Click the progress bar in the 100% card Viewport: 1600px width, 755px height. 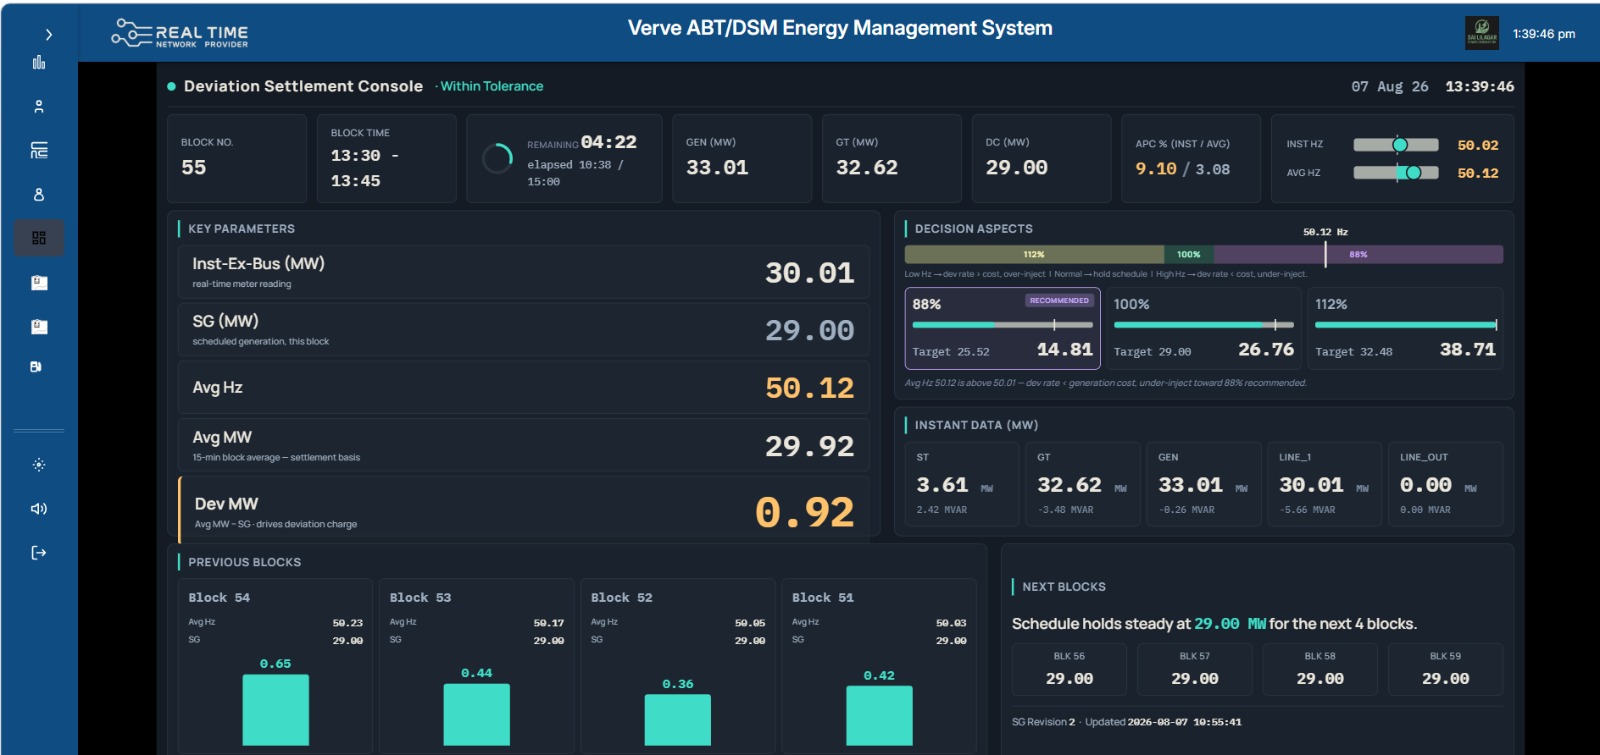(x=1203, y=325)
